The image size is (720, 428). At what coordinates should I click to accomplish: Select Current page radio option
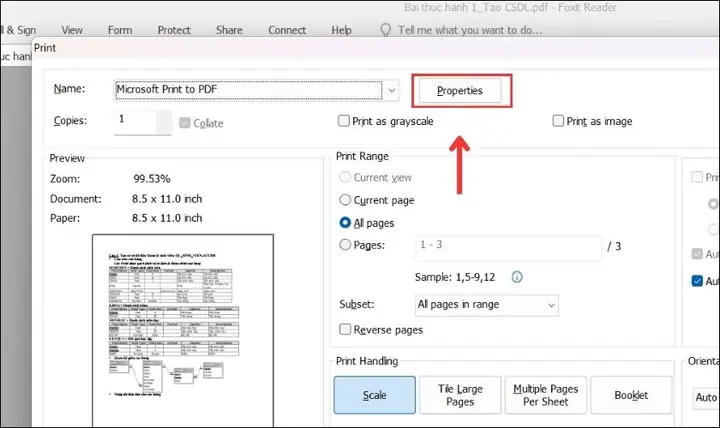[345, 200]
